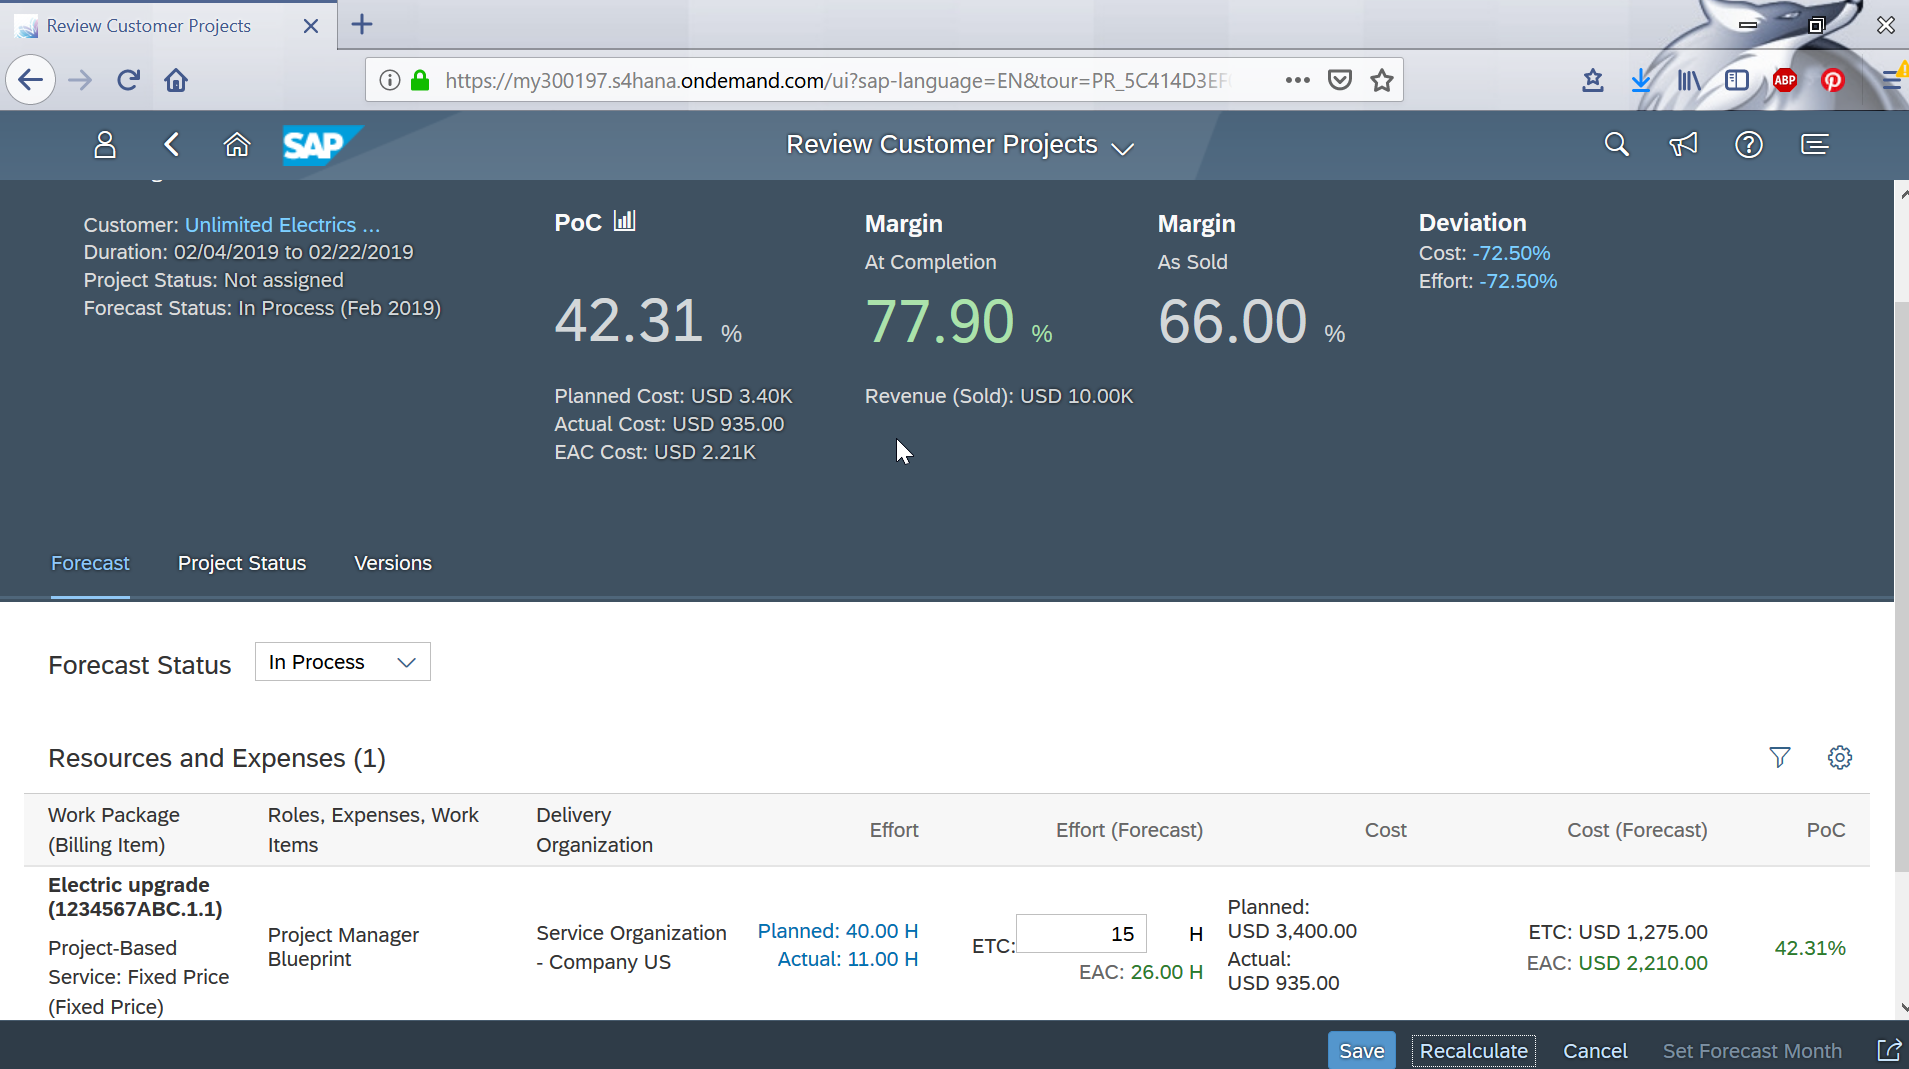Open table settings gear in Resources section
This screenshot has width=1909, height=1069.
(x=1841, y=757)
